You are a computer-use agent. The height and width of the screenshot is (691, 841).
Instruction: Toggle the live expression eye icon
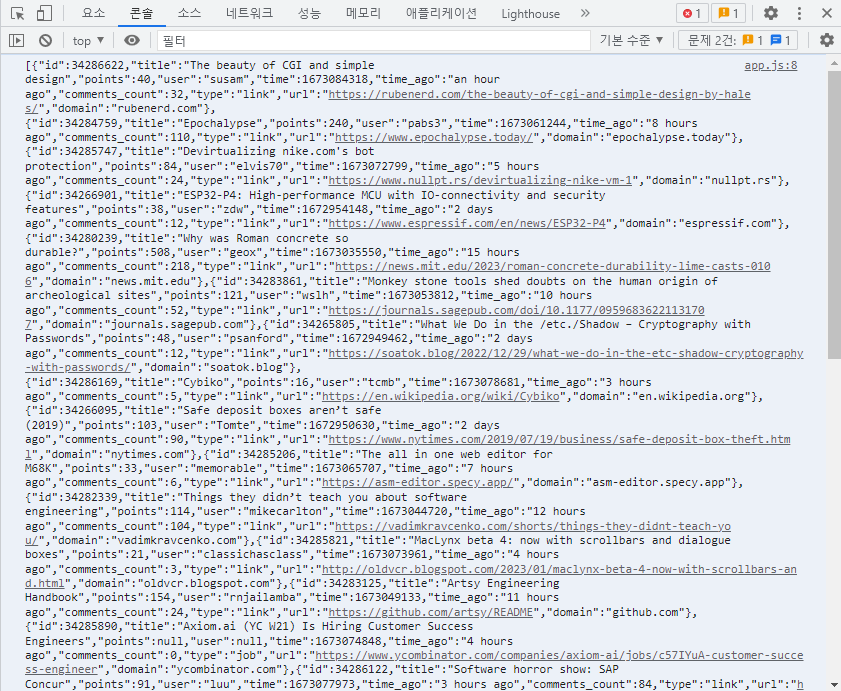(x=132, y=40)
